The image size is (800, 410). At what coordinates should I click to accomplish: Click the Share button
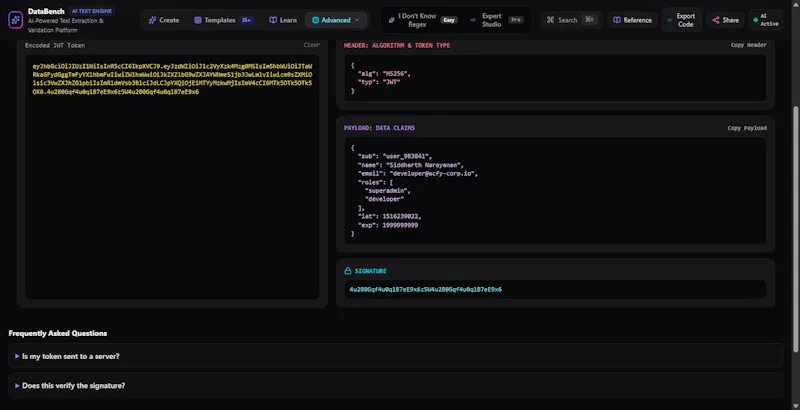coord(725,20)
